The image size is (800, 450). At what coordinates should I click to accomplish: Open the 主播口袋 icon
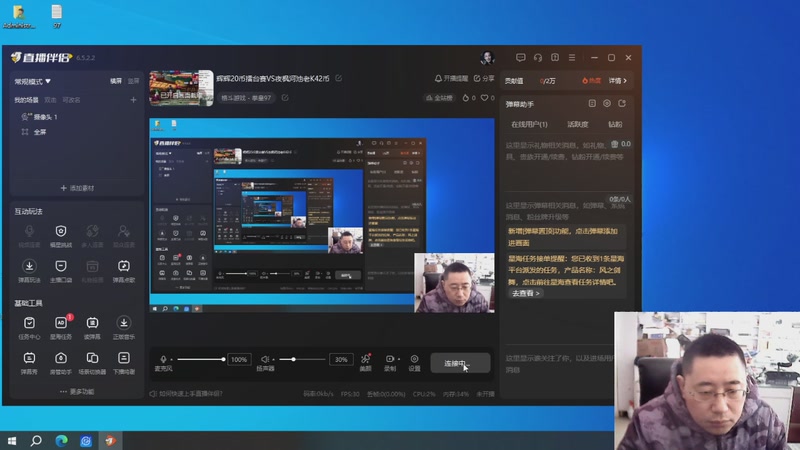[x=61, y=271]
